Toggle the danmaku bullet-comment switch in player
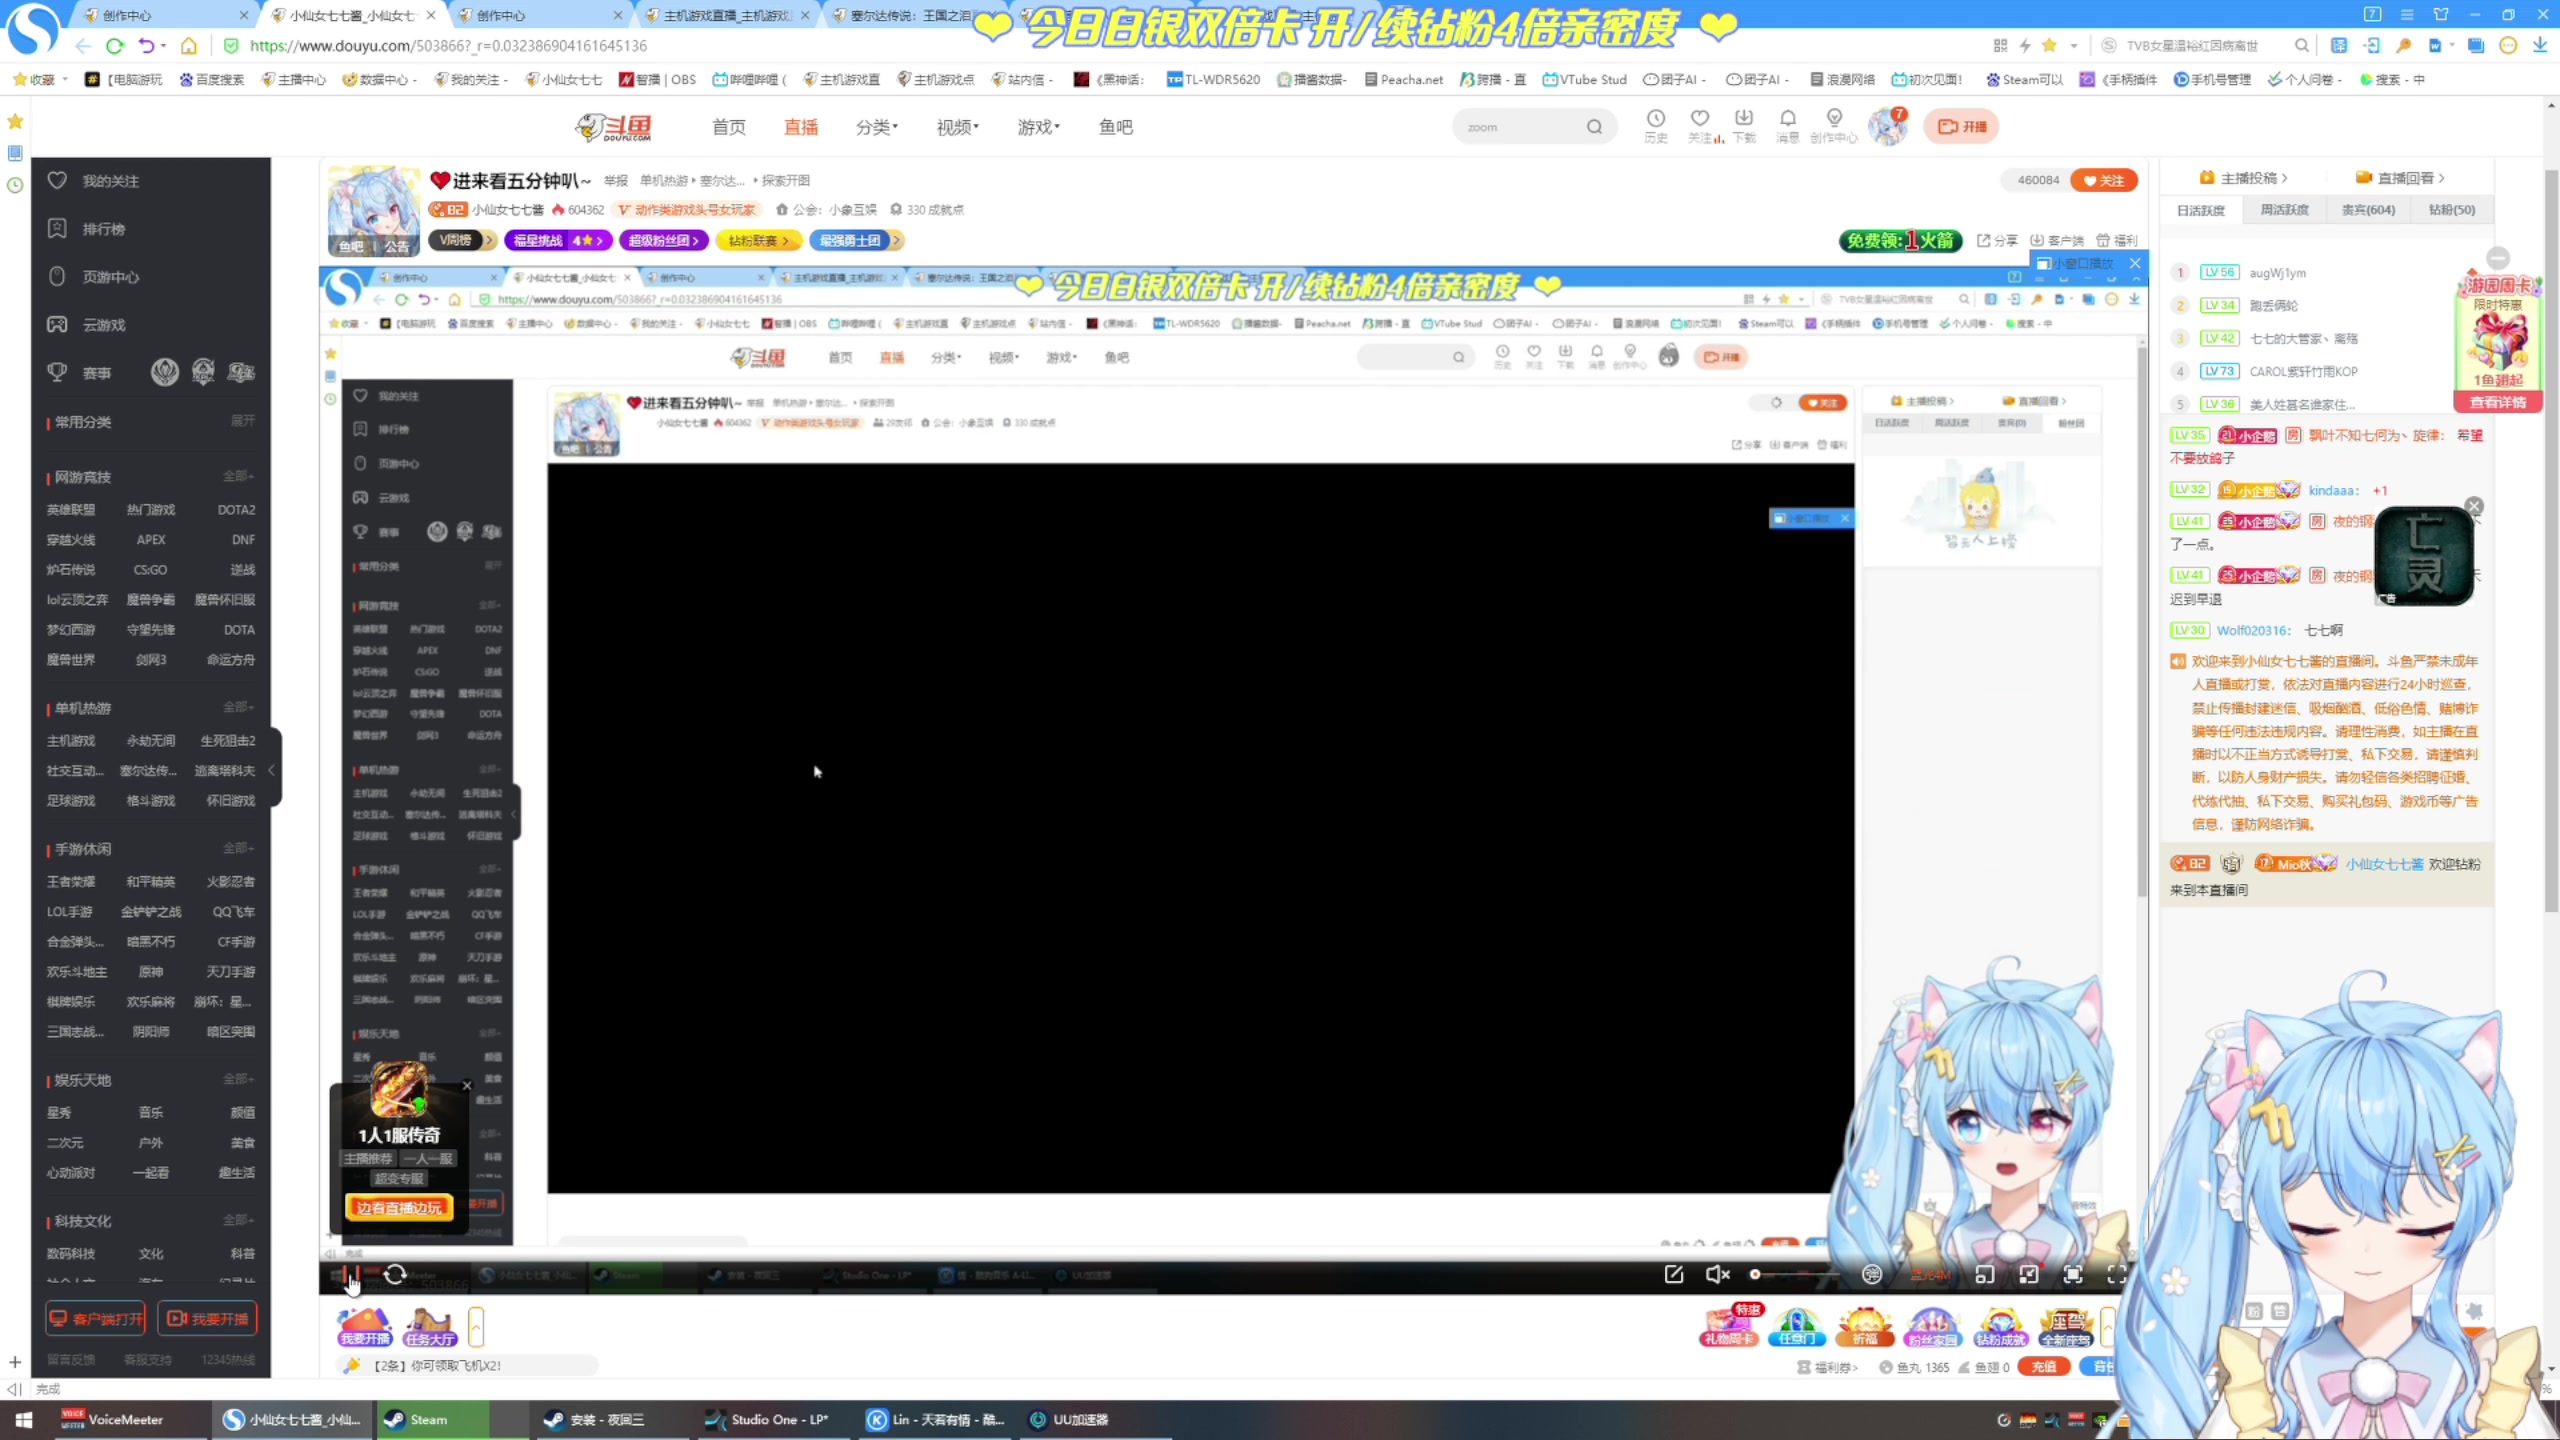This screenshot has width=2560, height=1440. click(1872, 1274)
